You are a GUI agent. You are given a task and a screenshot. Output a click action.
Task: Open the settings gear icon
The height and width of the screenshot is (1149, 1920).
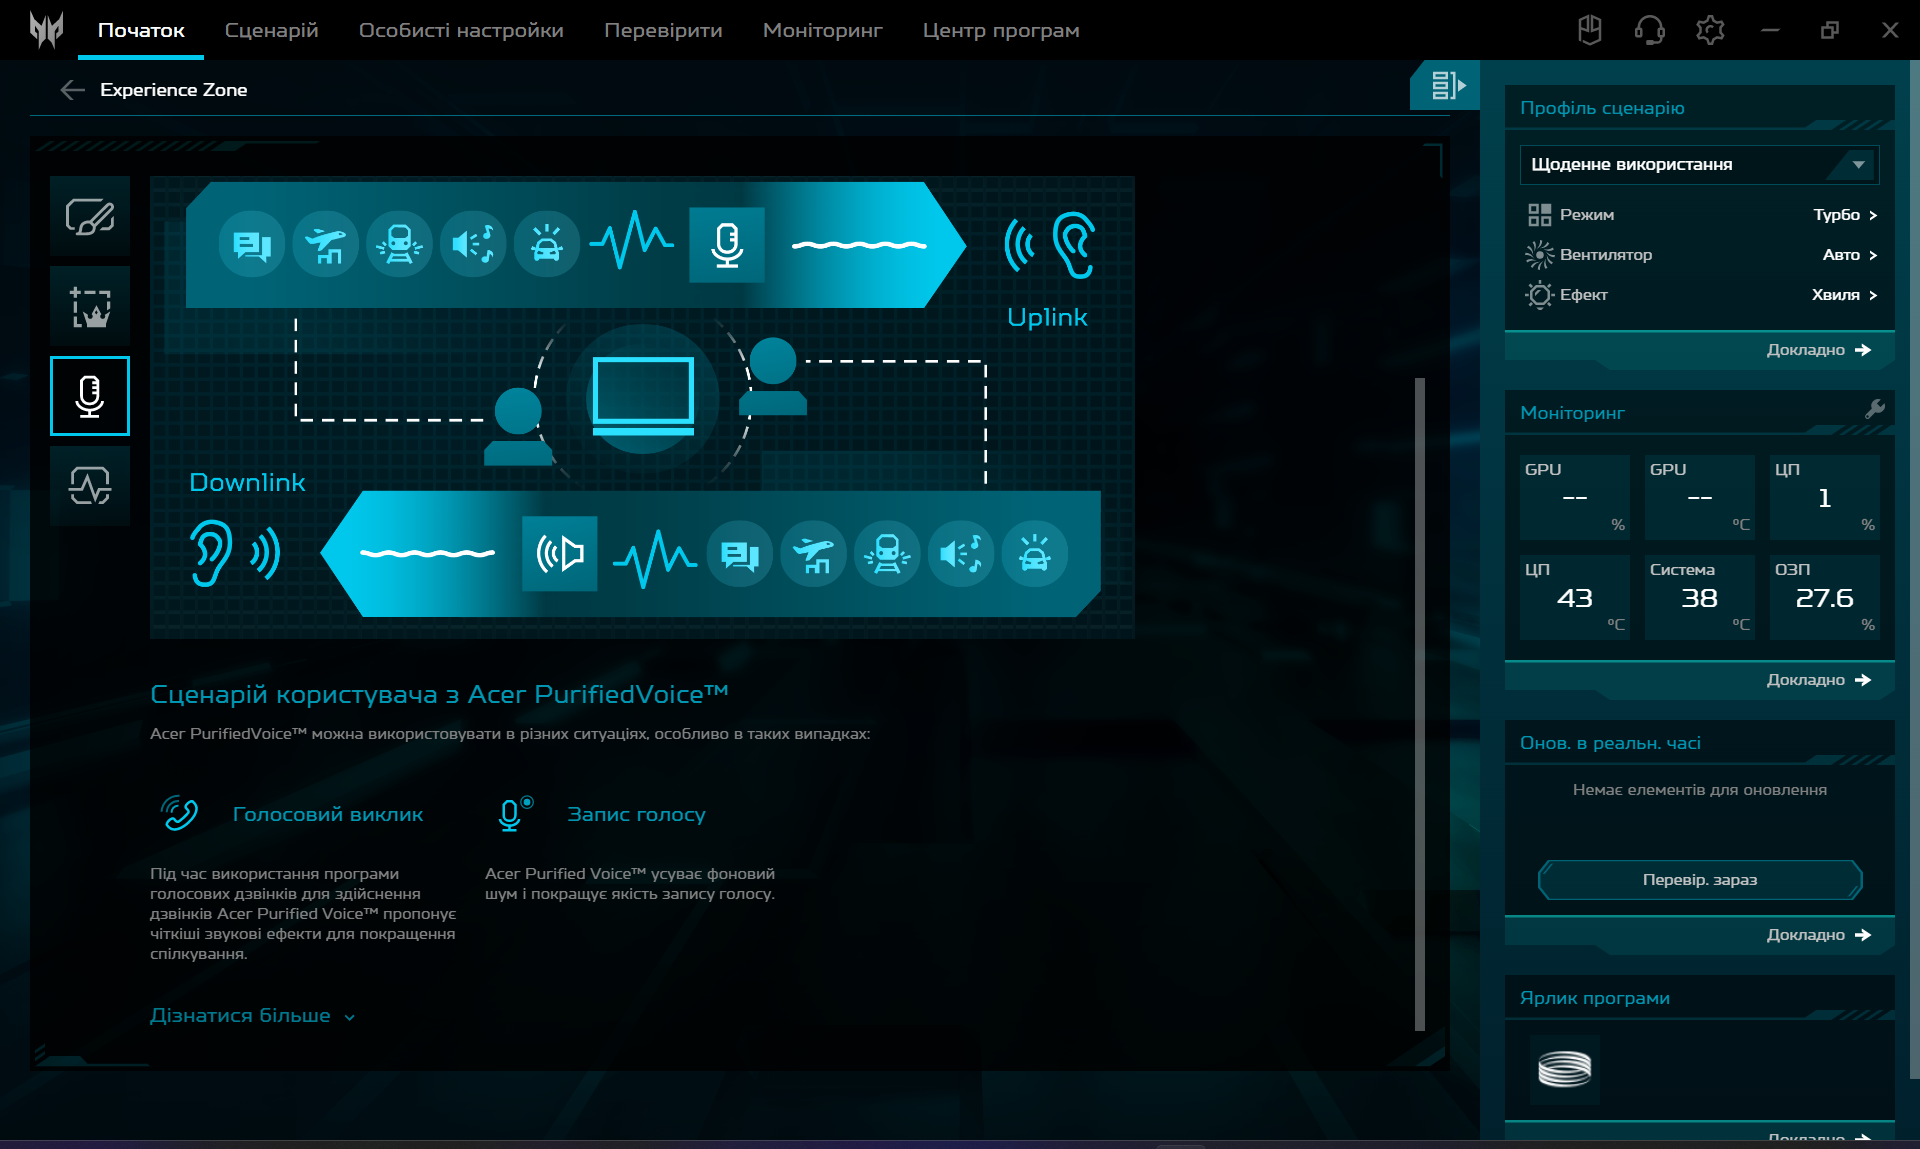[1710, 30]
